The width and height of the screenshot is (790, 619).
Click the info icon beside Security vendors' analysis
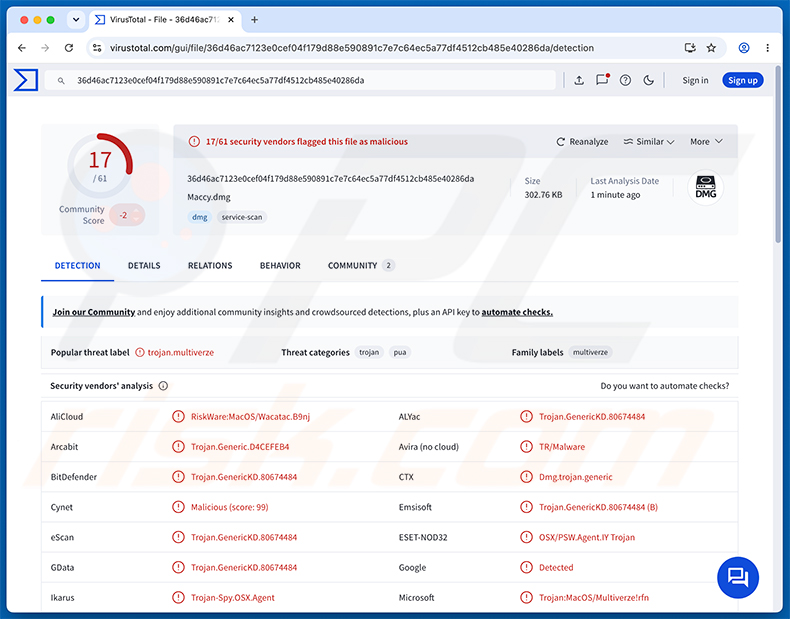point(163,386)
